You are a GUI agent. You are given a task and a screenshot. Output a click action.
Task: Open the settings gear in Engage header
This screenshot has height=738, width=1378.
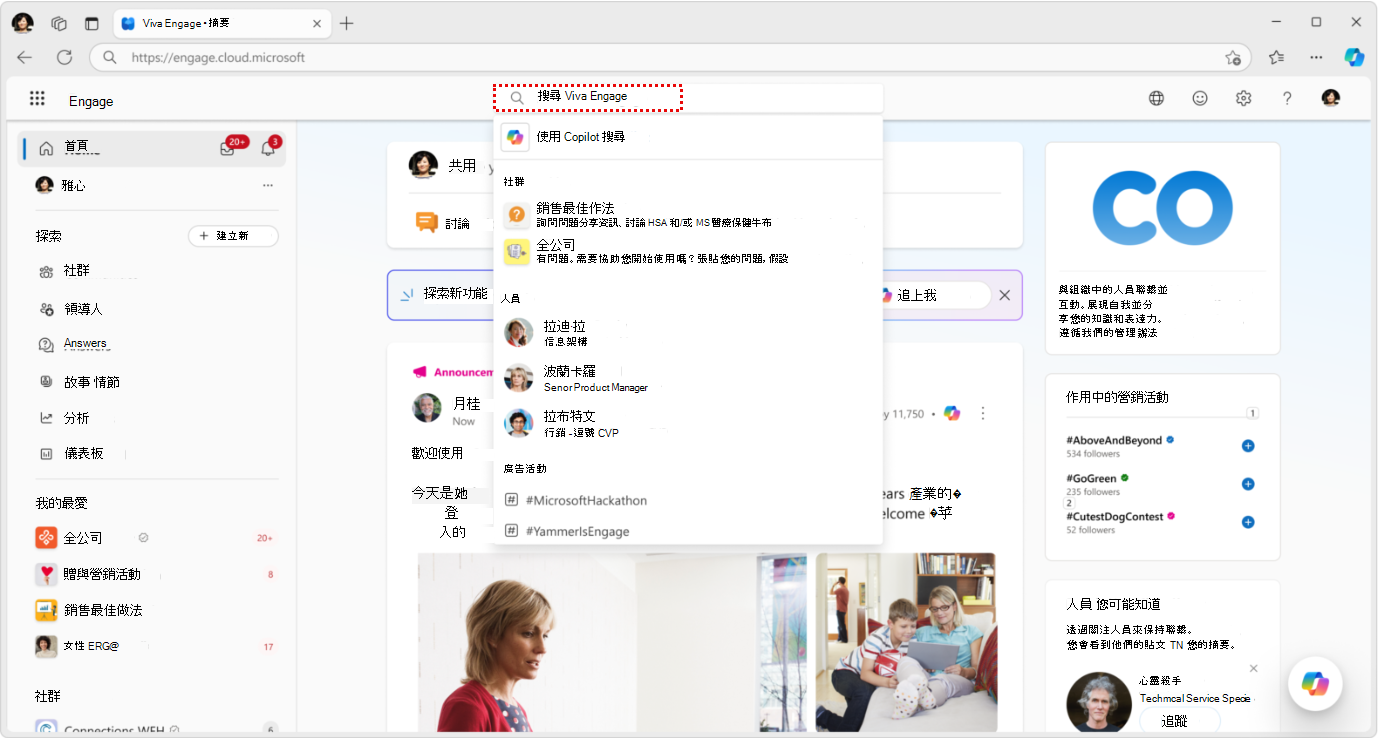(1243, 98)
